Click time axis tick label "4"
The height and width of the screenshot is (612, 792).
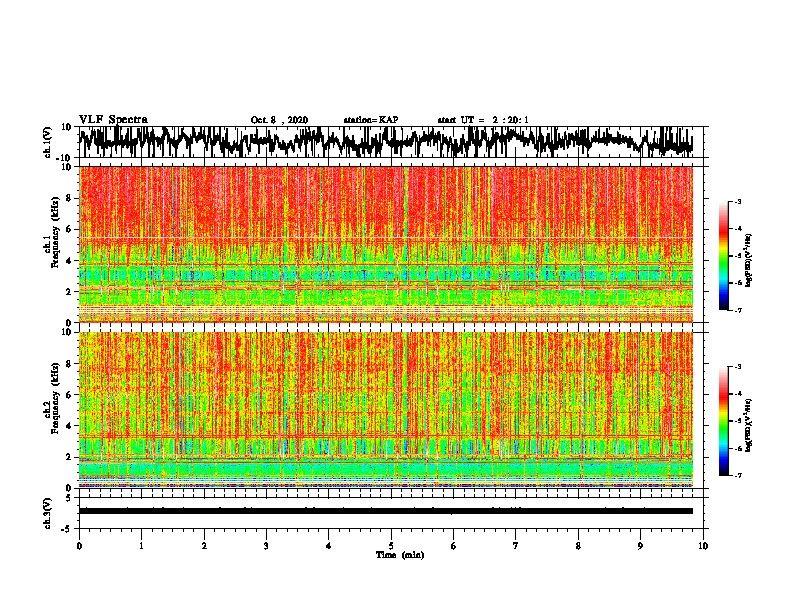329,546
